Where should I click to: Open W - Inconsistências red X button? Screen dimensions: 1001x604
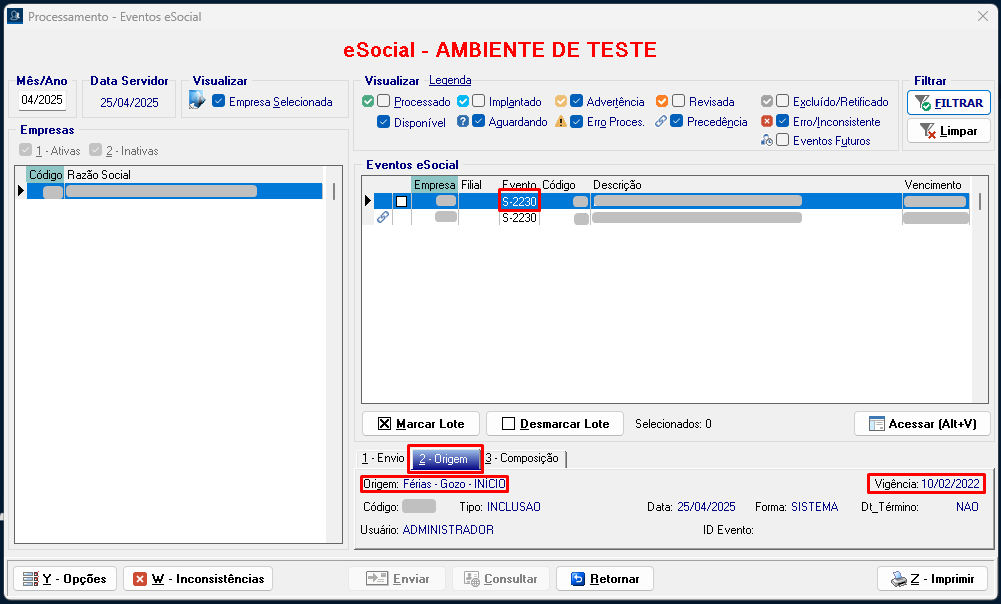tap(197, 579)
